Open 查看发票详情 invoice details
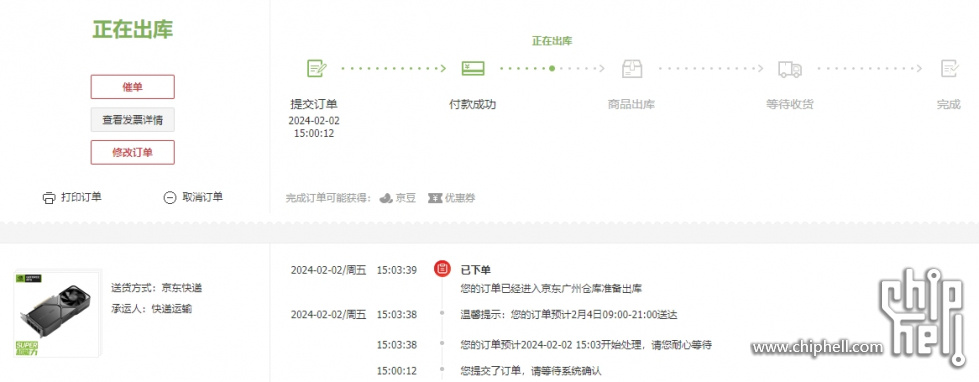This screenshot has height=382, width=979. tap(132, 120)
